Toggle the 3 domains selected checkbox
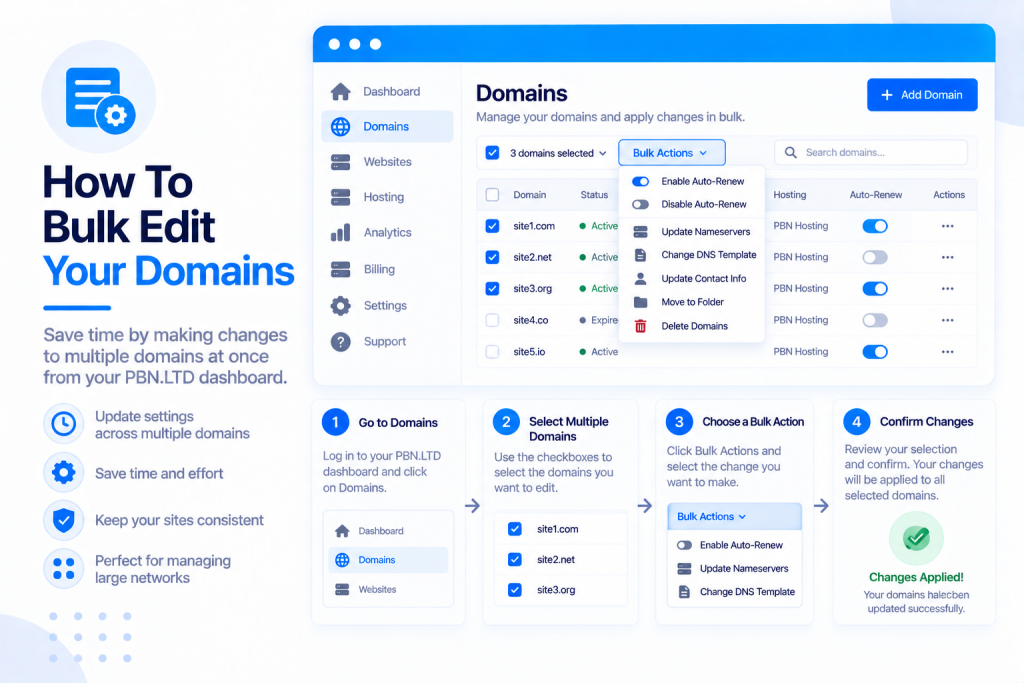 point(492,153)
